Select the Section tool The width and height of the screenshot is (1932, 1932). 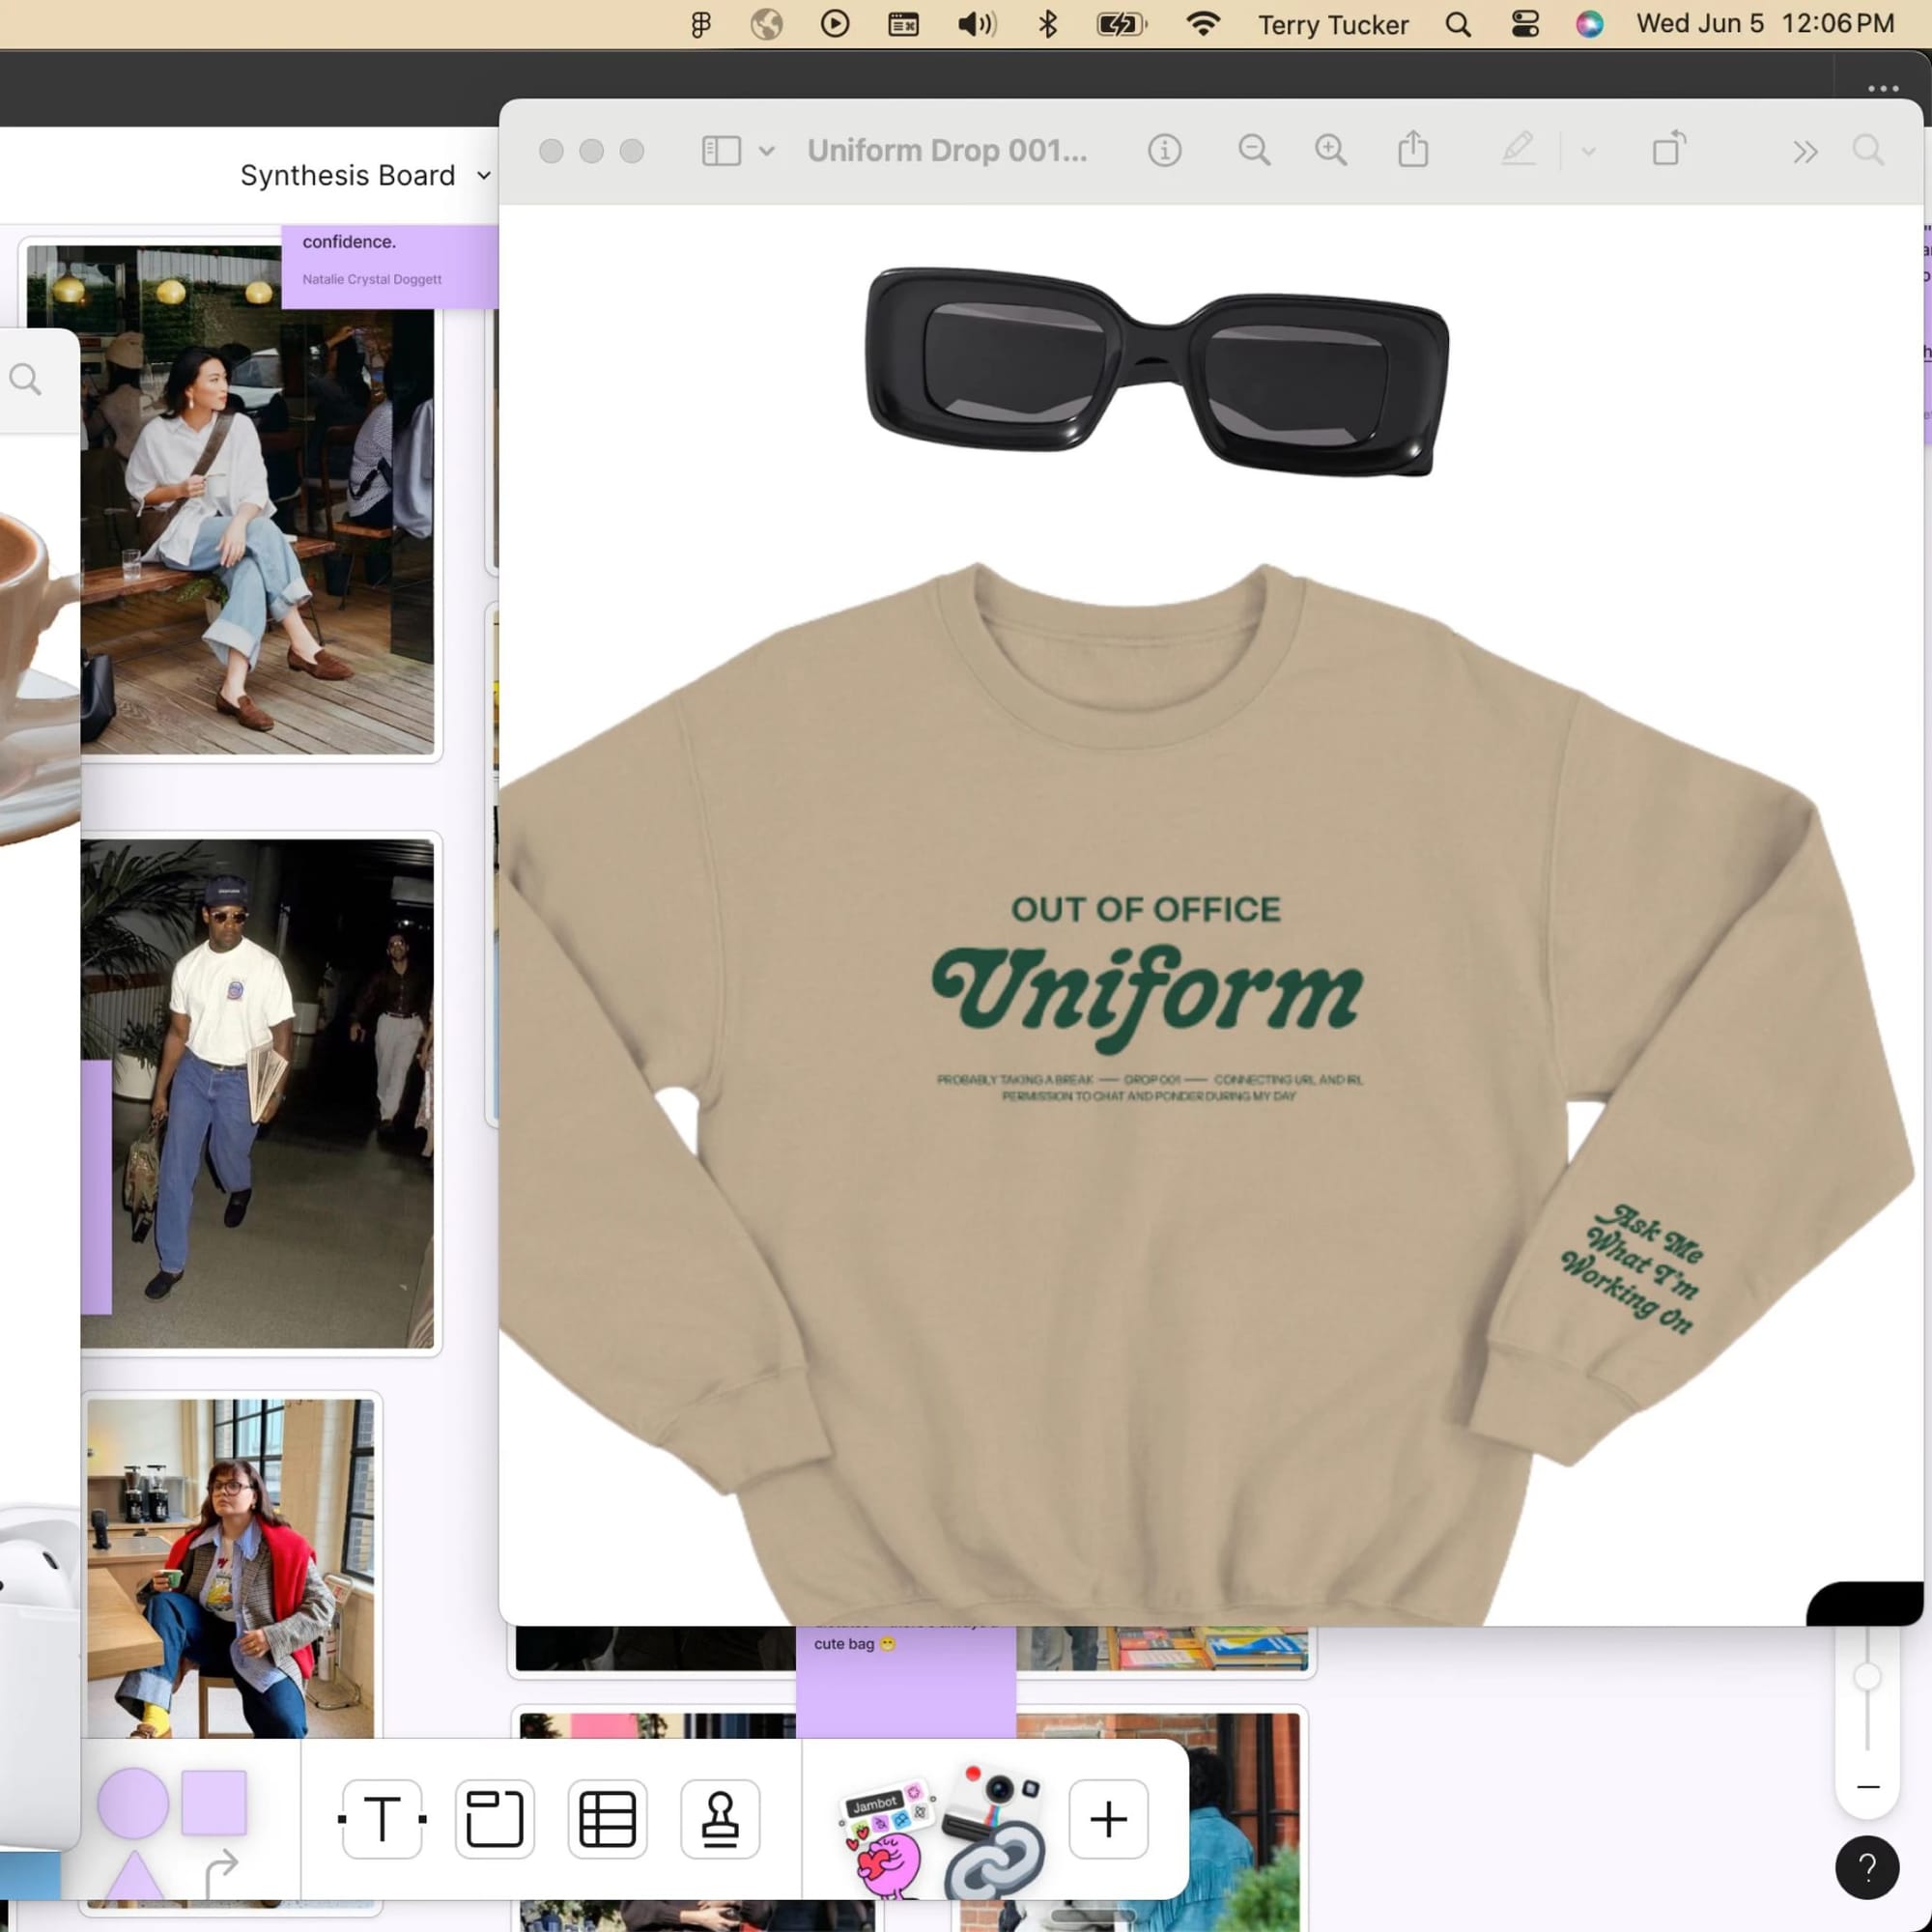495,1818
